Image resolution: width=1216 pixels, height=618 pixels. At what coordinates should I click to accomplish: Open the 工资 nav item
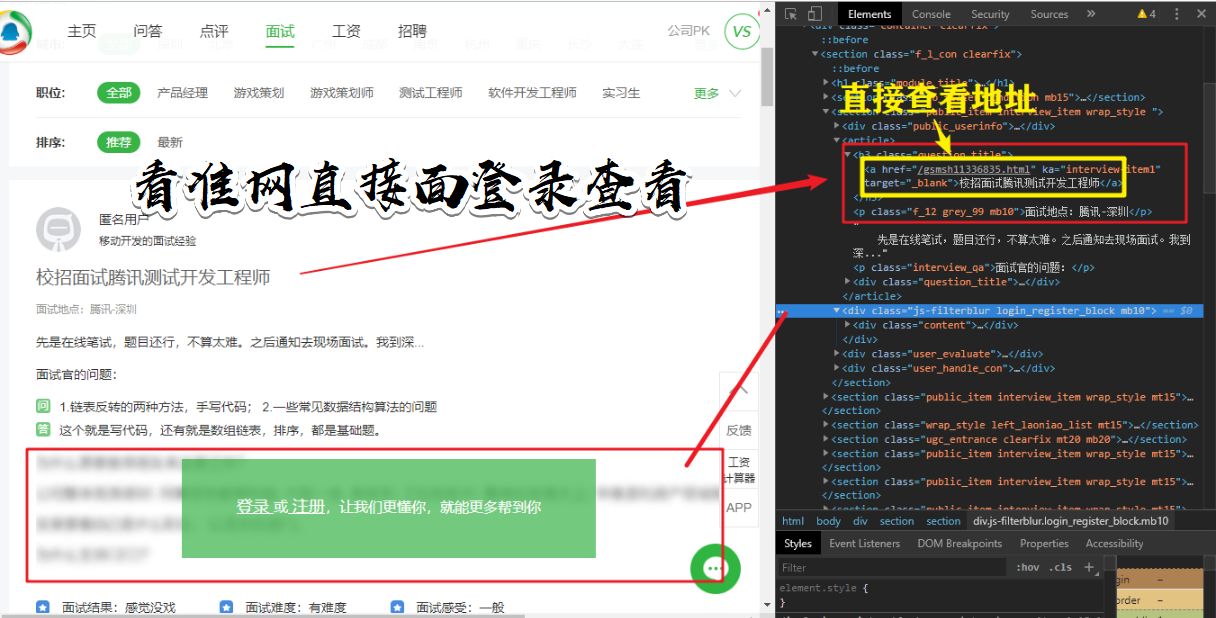tap(346, 31)
